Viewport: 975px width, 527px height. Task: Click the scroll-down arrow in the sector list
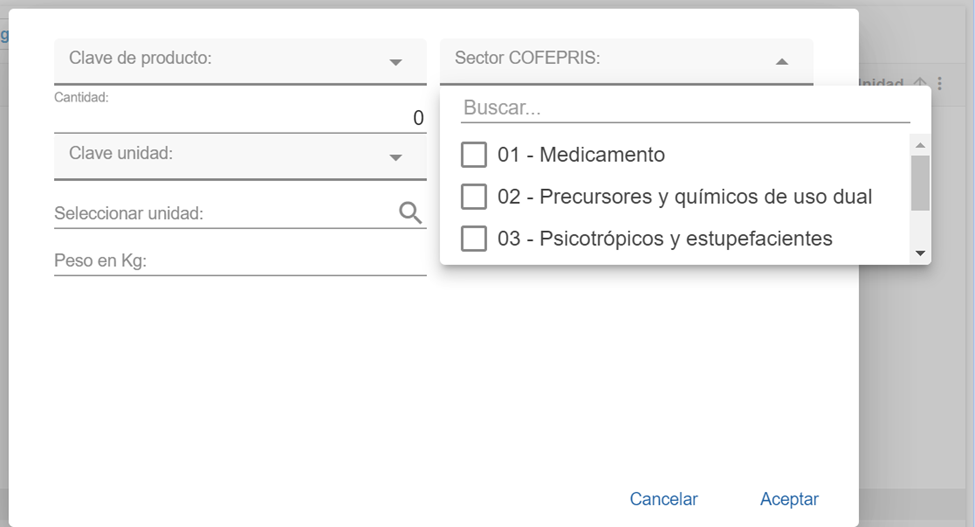click(920, 254)
